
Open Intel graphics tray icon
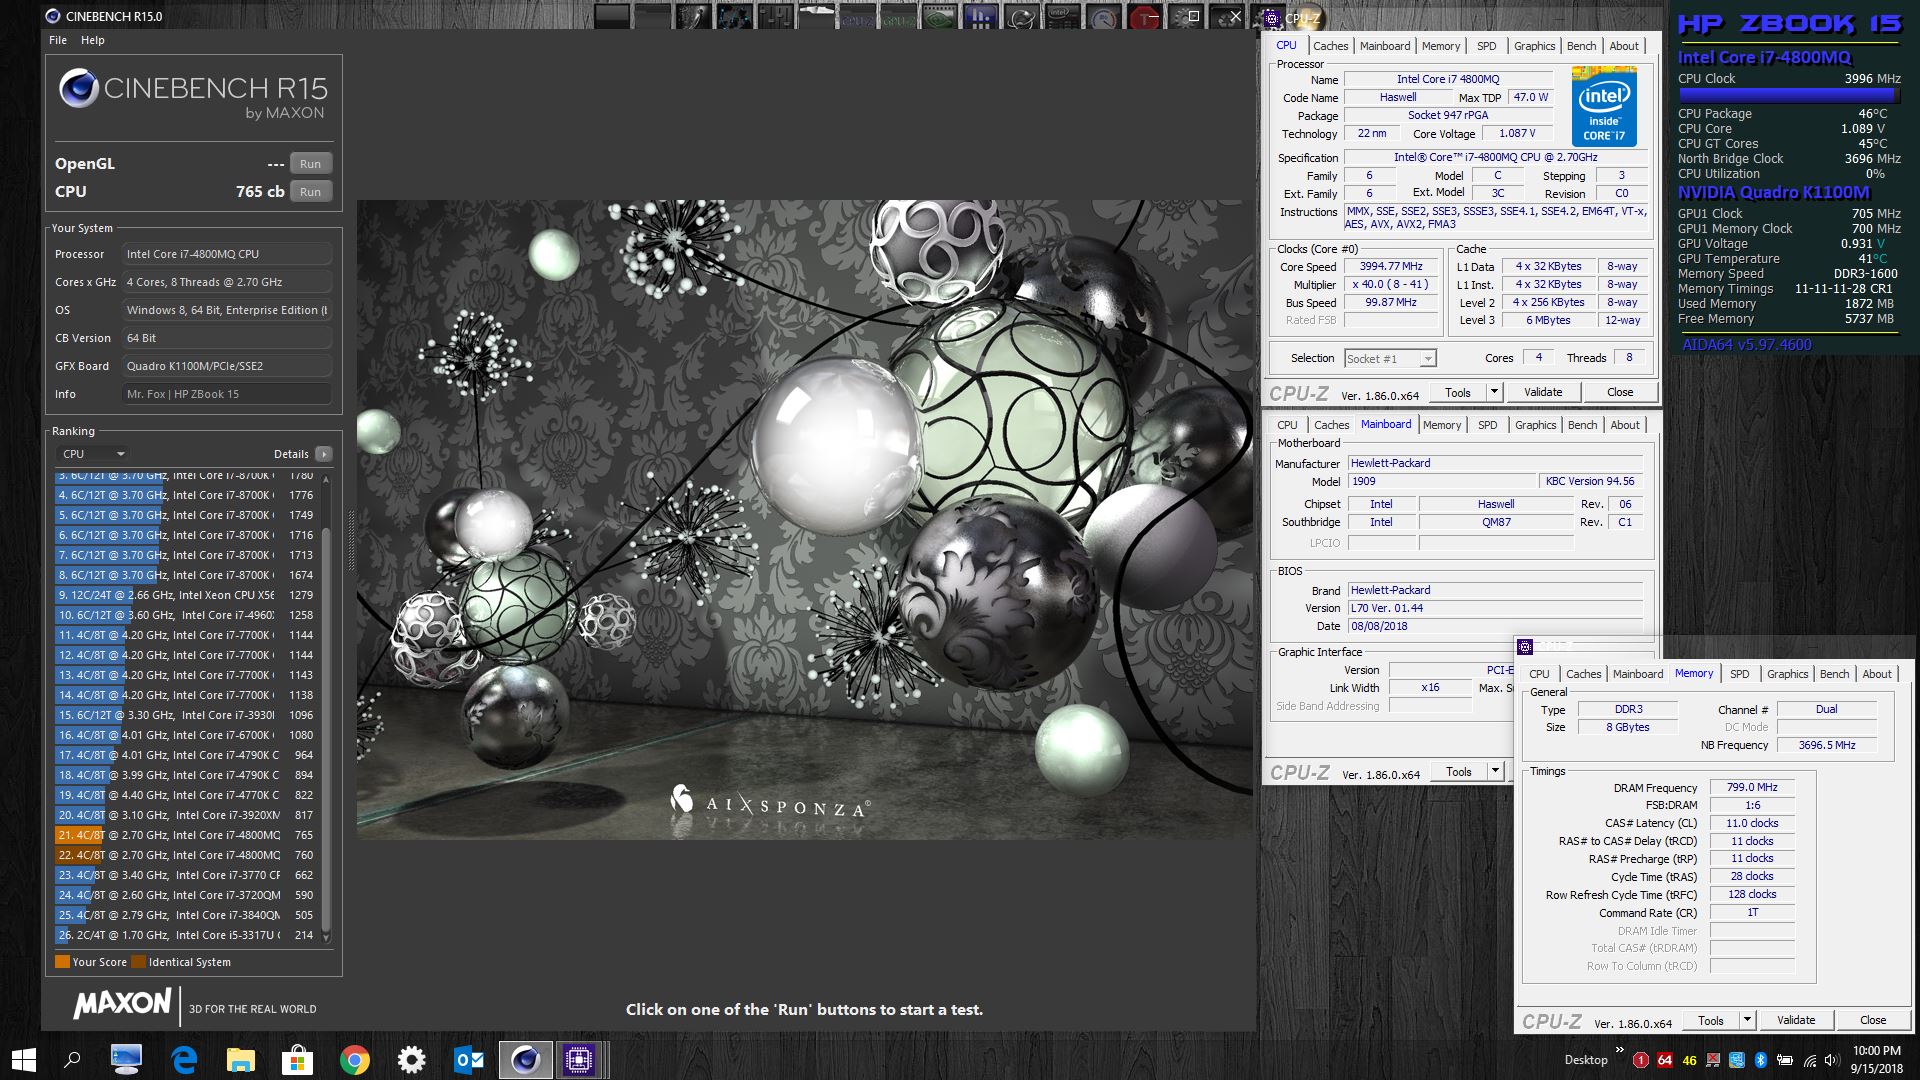1737,1060
